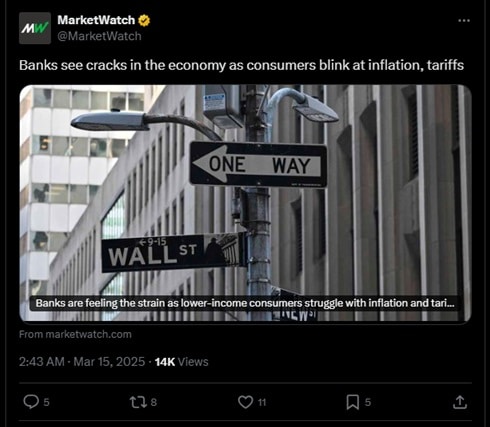Click the gold verified badge
The height and width of the screenshot is (427, 490).
144,21
